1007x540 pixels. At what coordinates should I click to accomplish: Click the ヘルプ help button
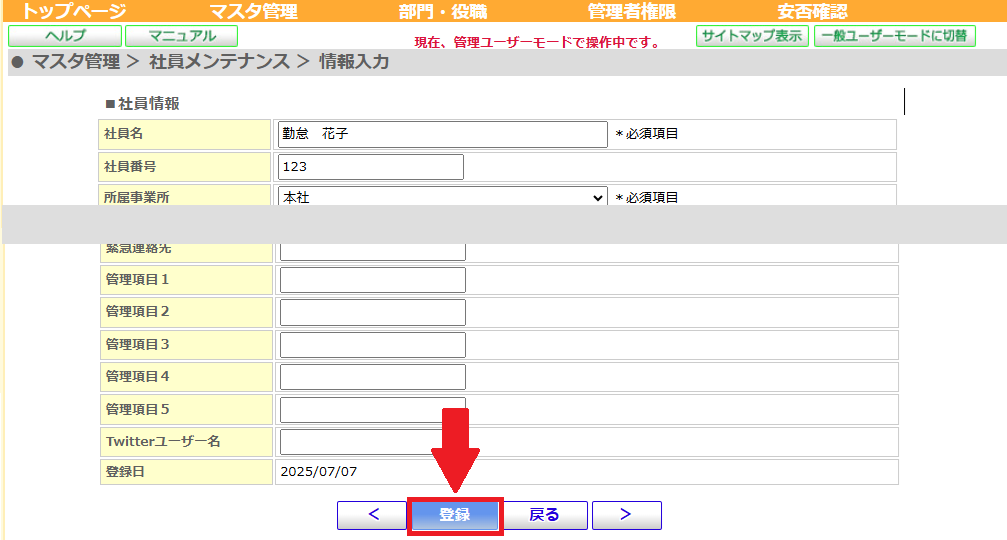click(x=65, y=36)
